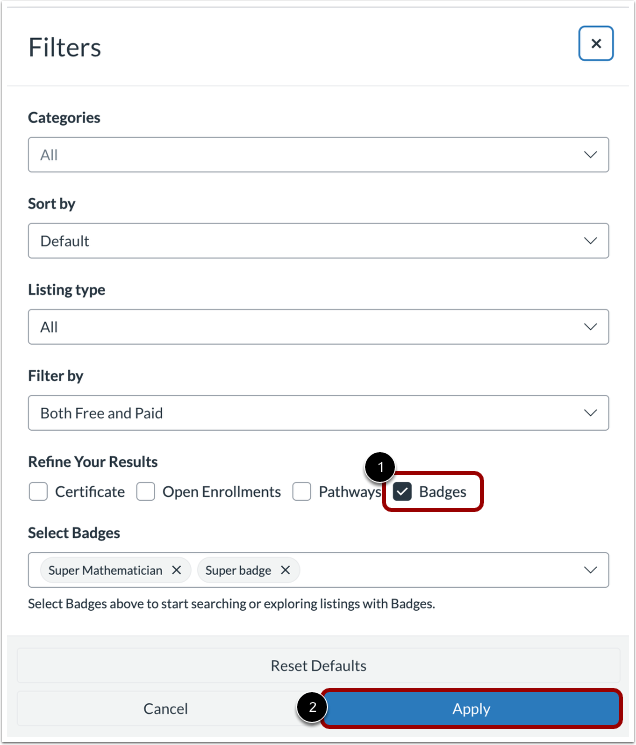The image size is (636, 745).
Task: Click the Filter by chevron arrow
Action: 590,413
